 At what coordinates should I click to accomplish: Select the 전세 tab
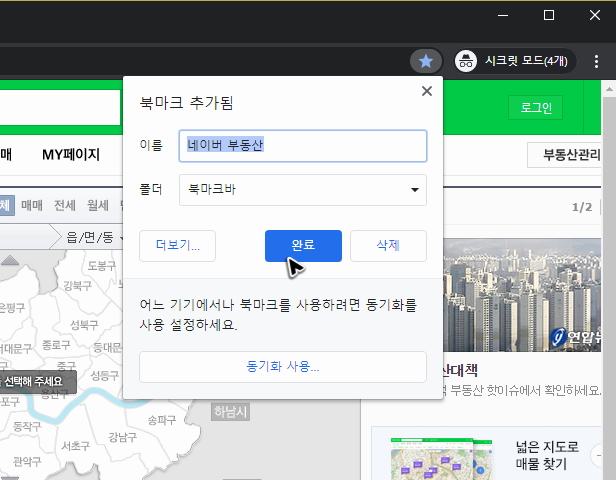point(65,205)
